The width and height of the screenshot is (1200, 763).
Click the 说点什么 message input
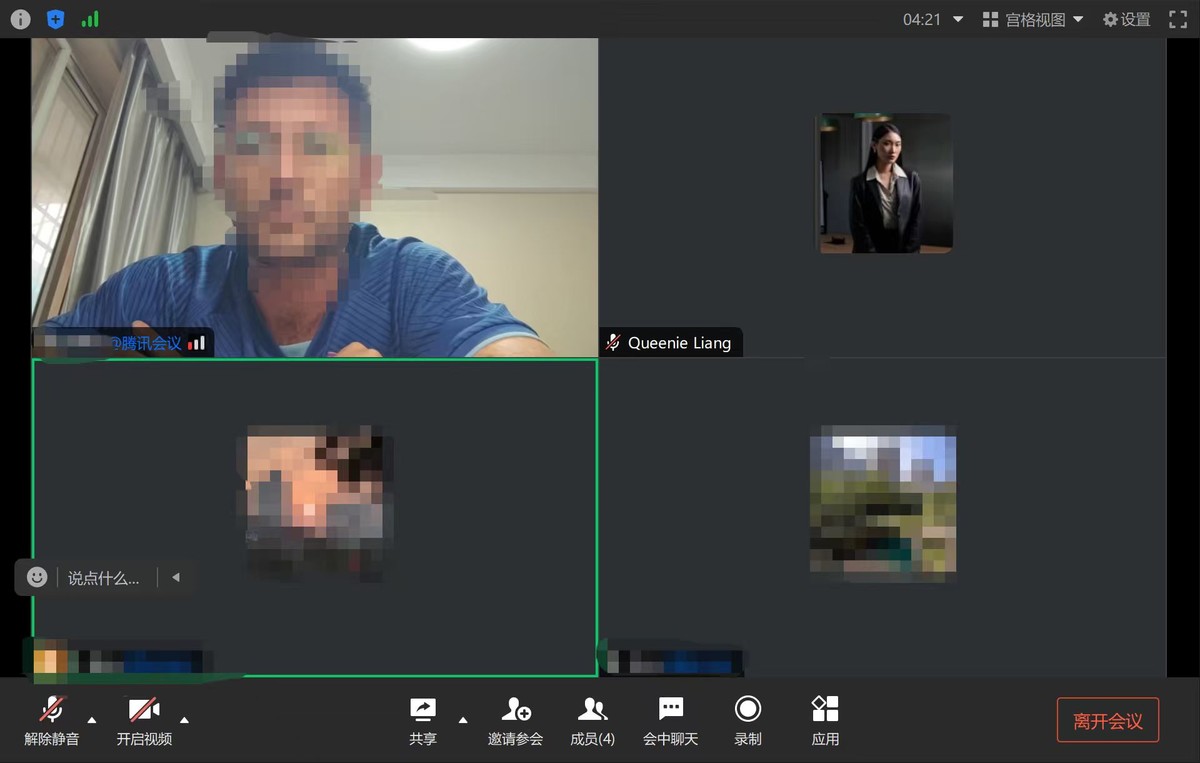coord(104,578)
